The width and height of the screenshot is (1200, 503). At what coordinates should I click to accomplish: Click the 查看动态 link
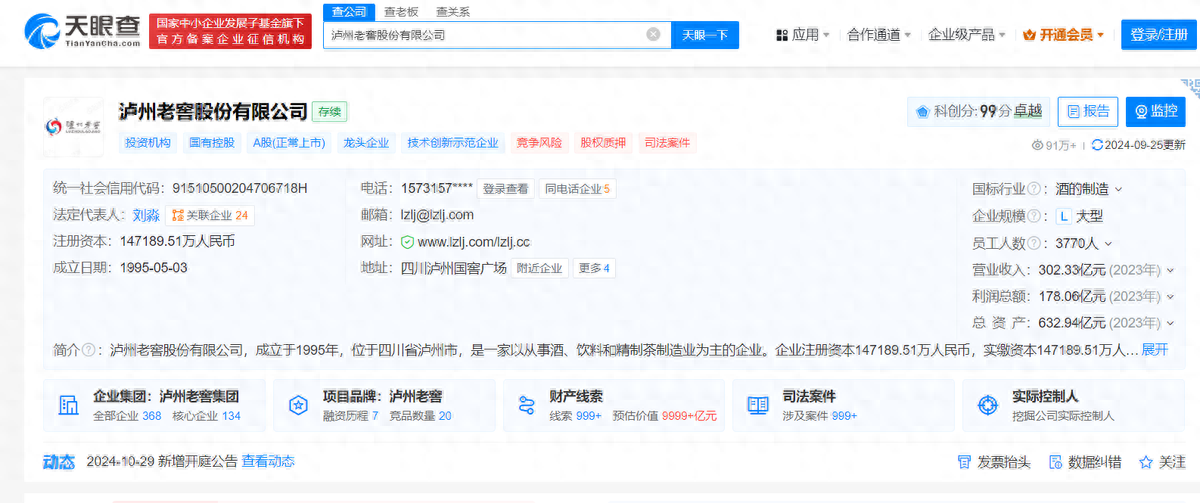pyautogui.click(x=268, y=461)
